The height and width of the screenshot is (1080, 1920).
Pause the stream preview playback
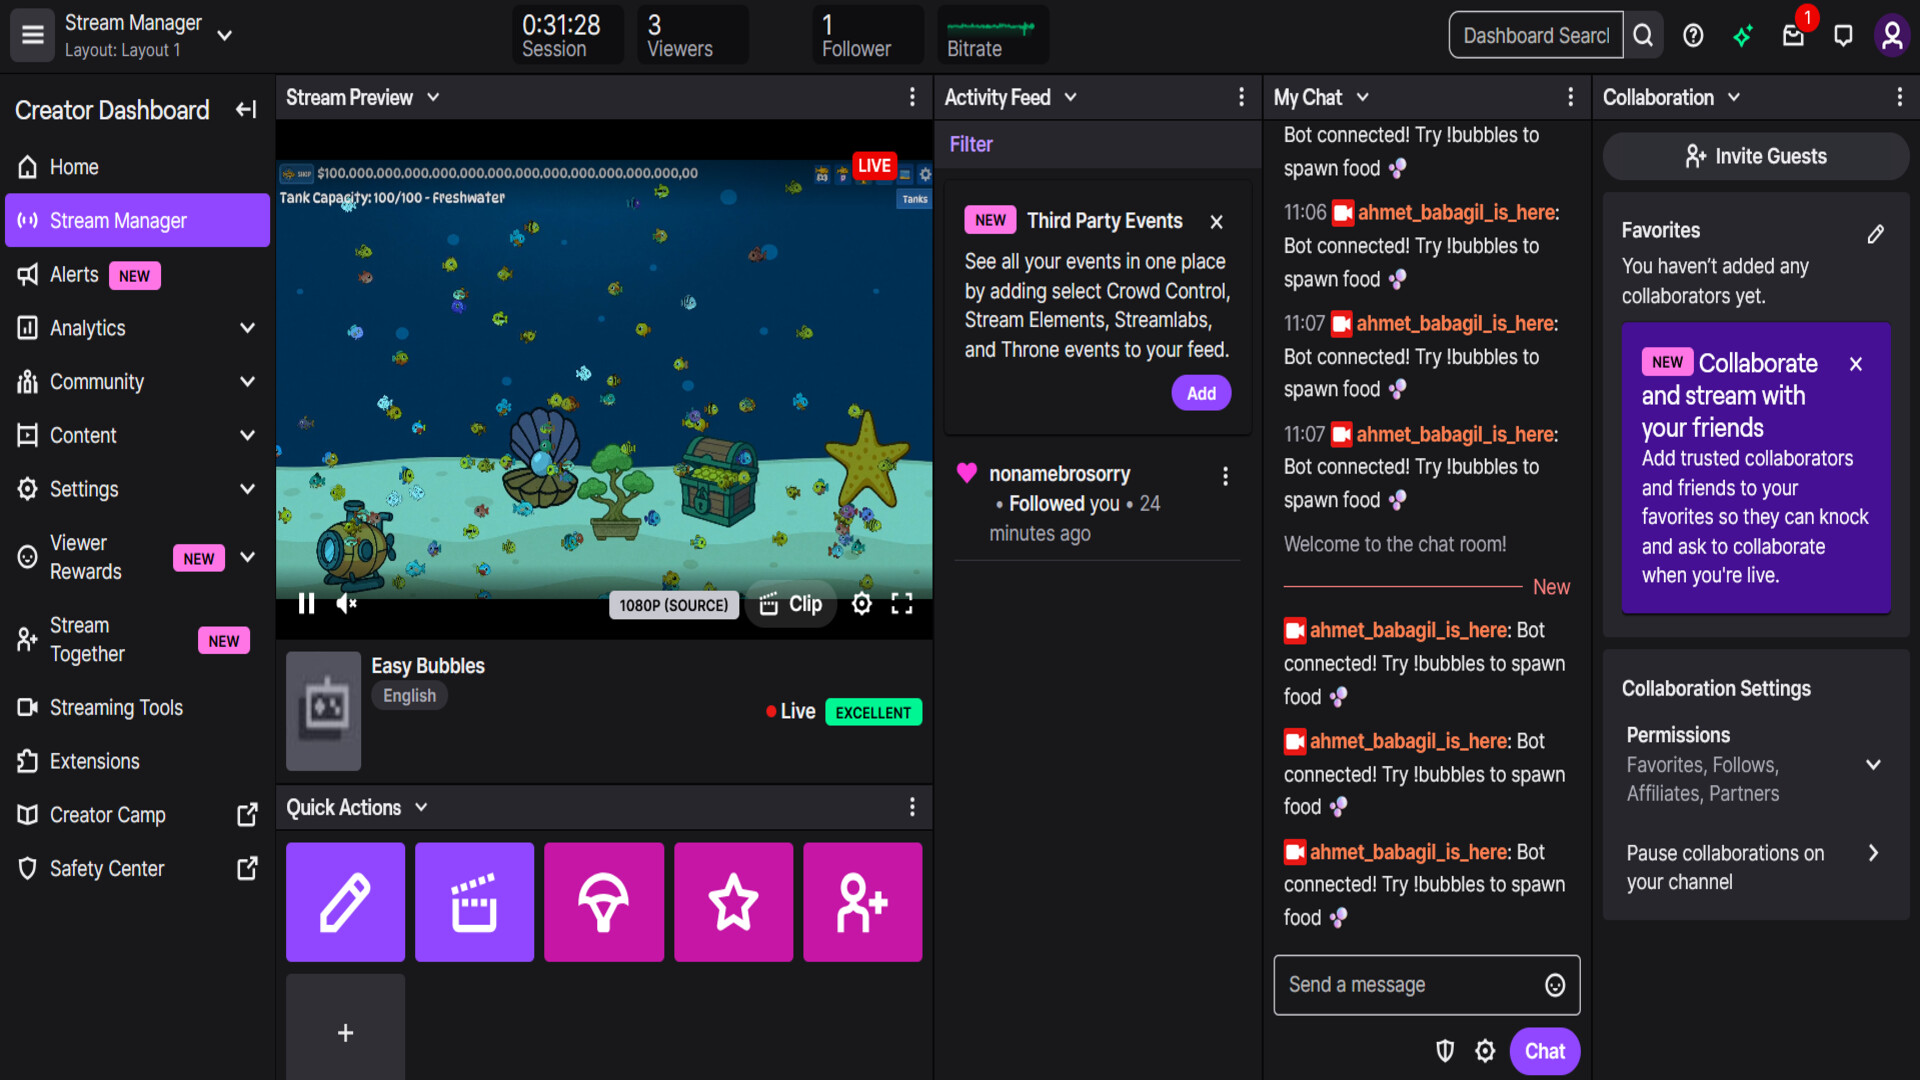(306, 604)
